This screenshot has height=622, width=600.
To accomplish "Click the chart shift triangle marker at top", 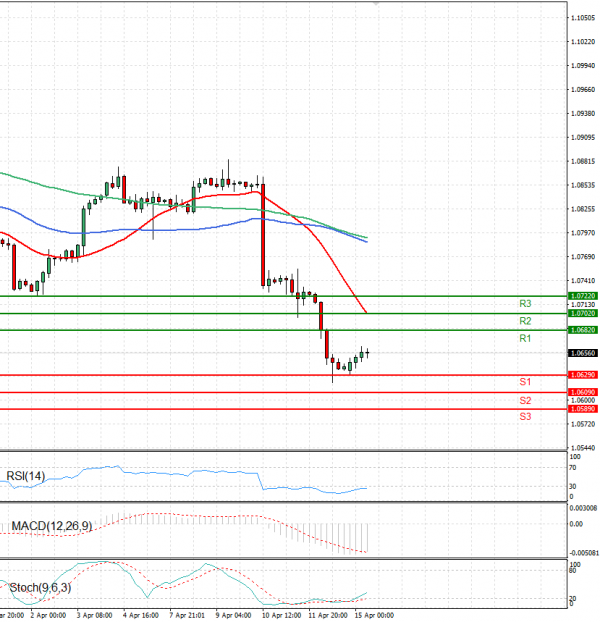I will (x=376, y=5).
